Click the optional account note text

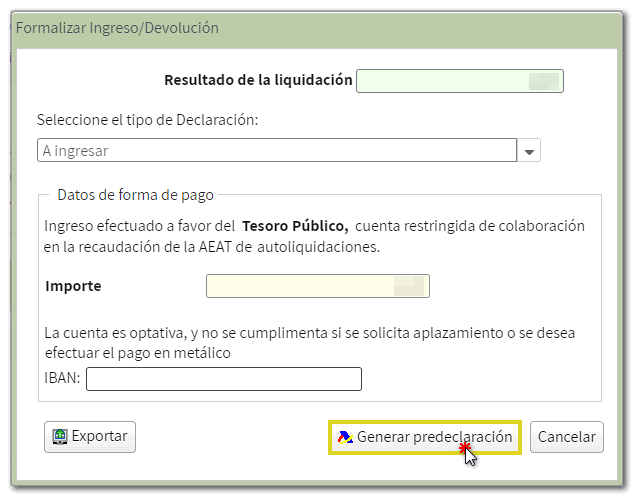point(309,342)
